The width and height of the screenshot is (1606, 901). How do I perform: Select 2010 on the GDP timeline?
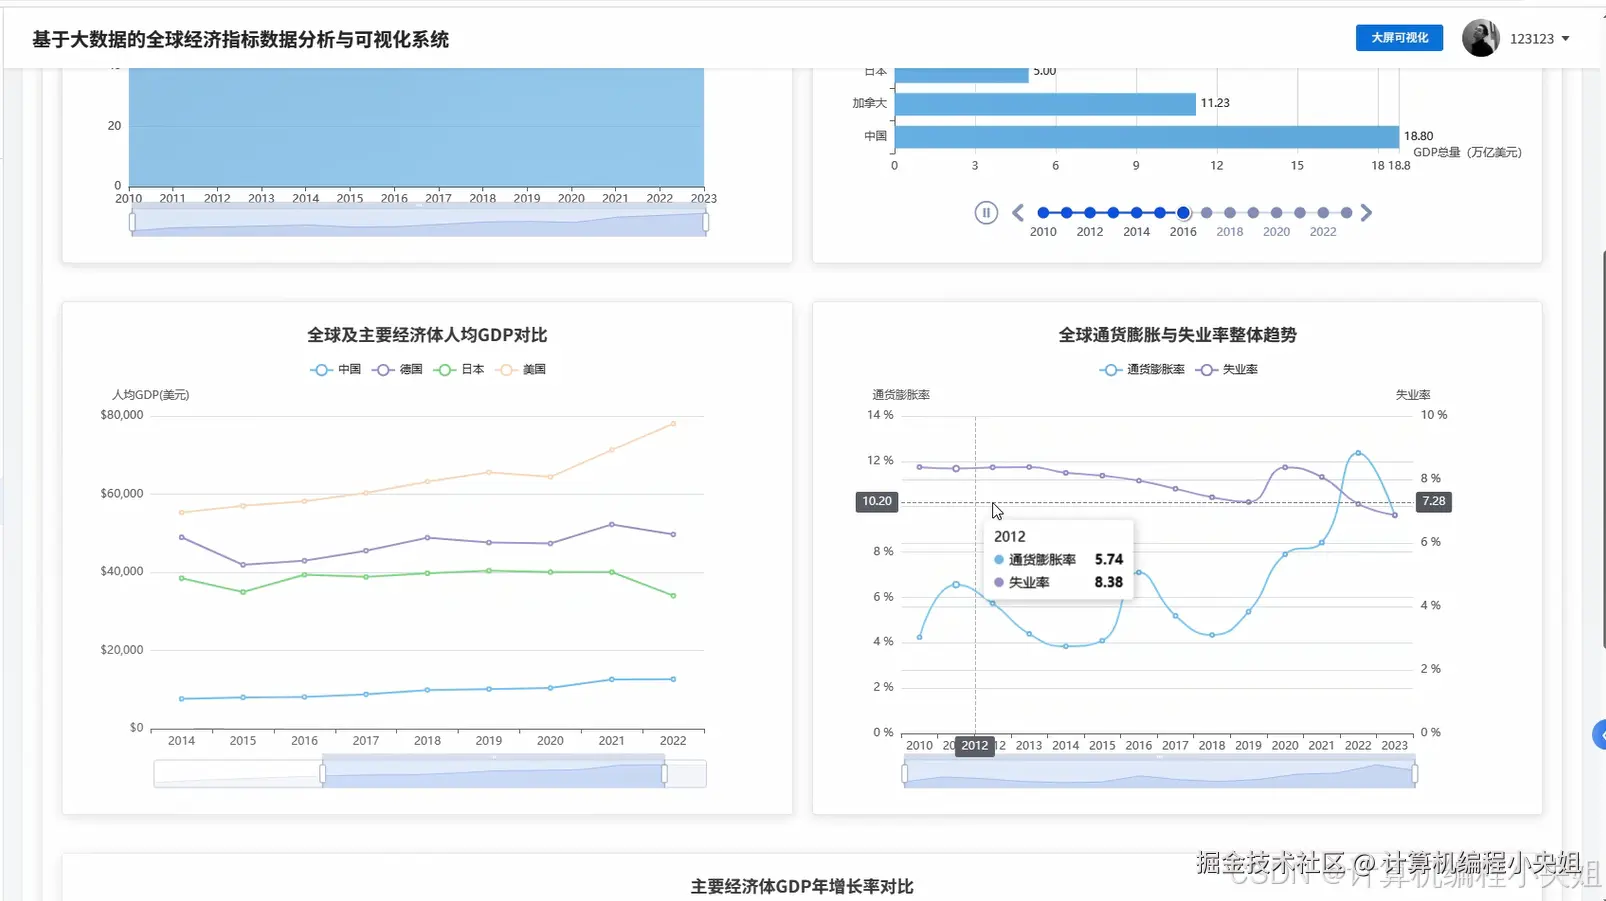tap(1043, 213)
